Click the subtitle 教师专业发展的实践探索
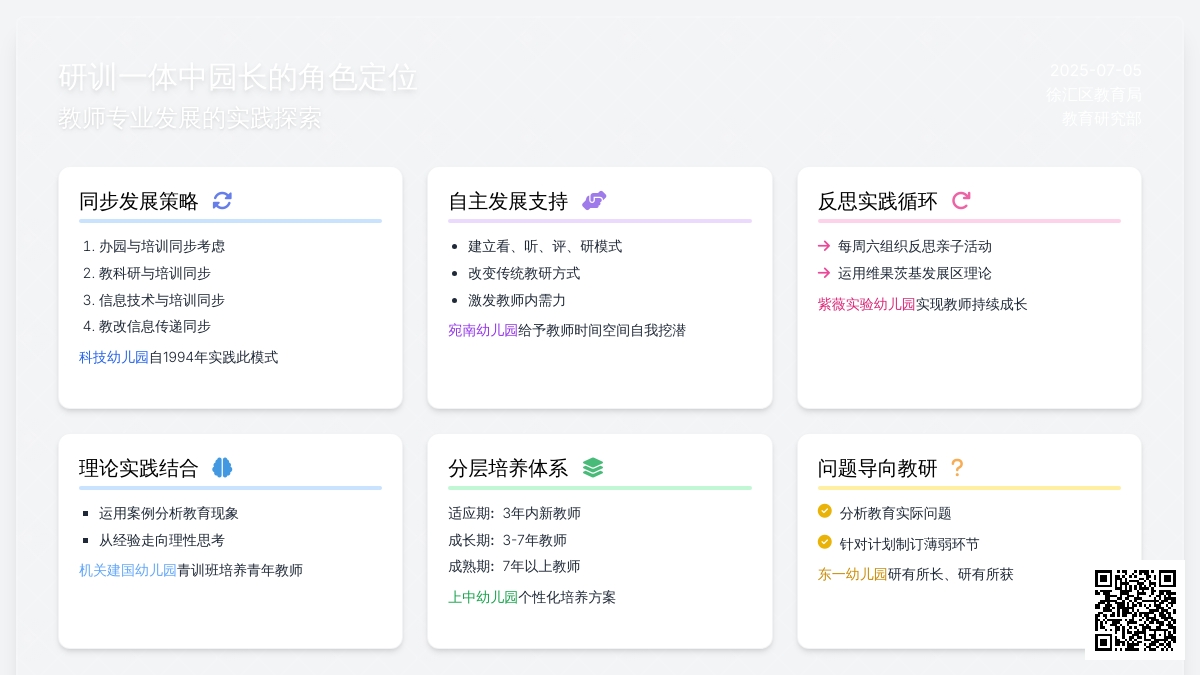This screenshot has height=675, width=1200. [x=190, y=118]
